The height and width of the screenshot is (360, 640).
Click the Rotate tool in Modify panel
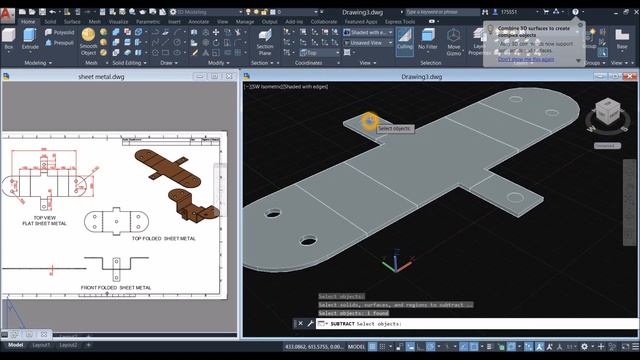click(x=216, y=42)
